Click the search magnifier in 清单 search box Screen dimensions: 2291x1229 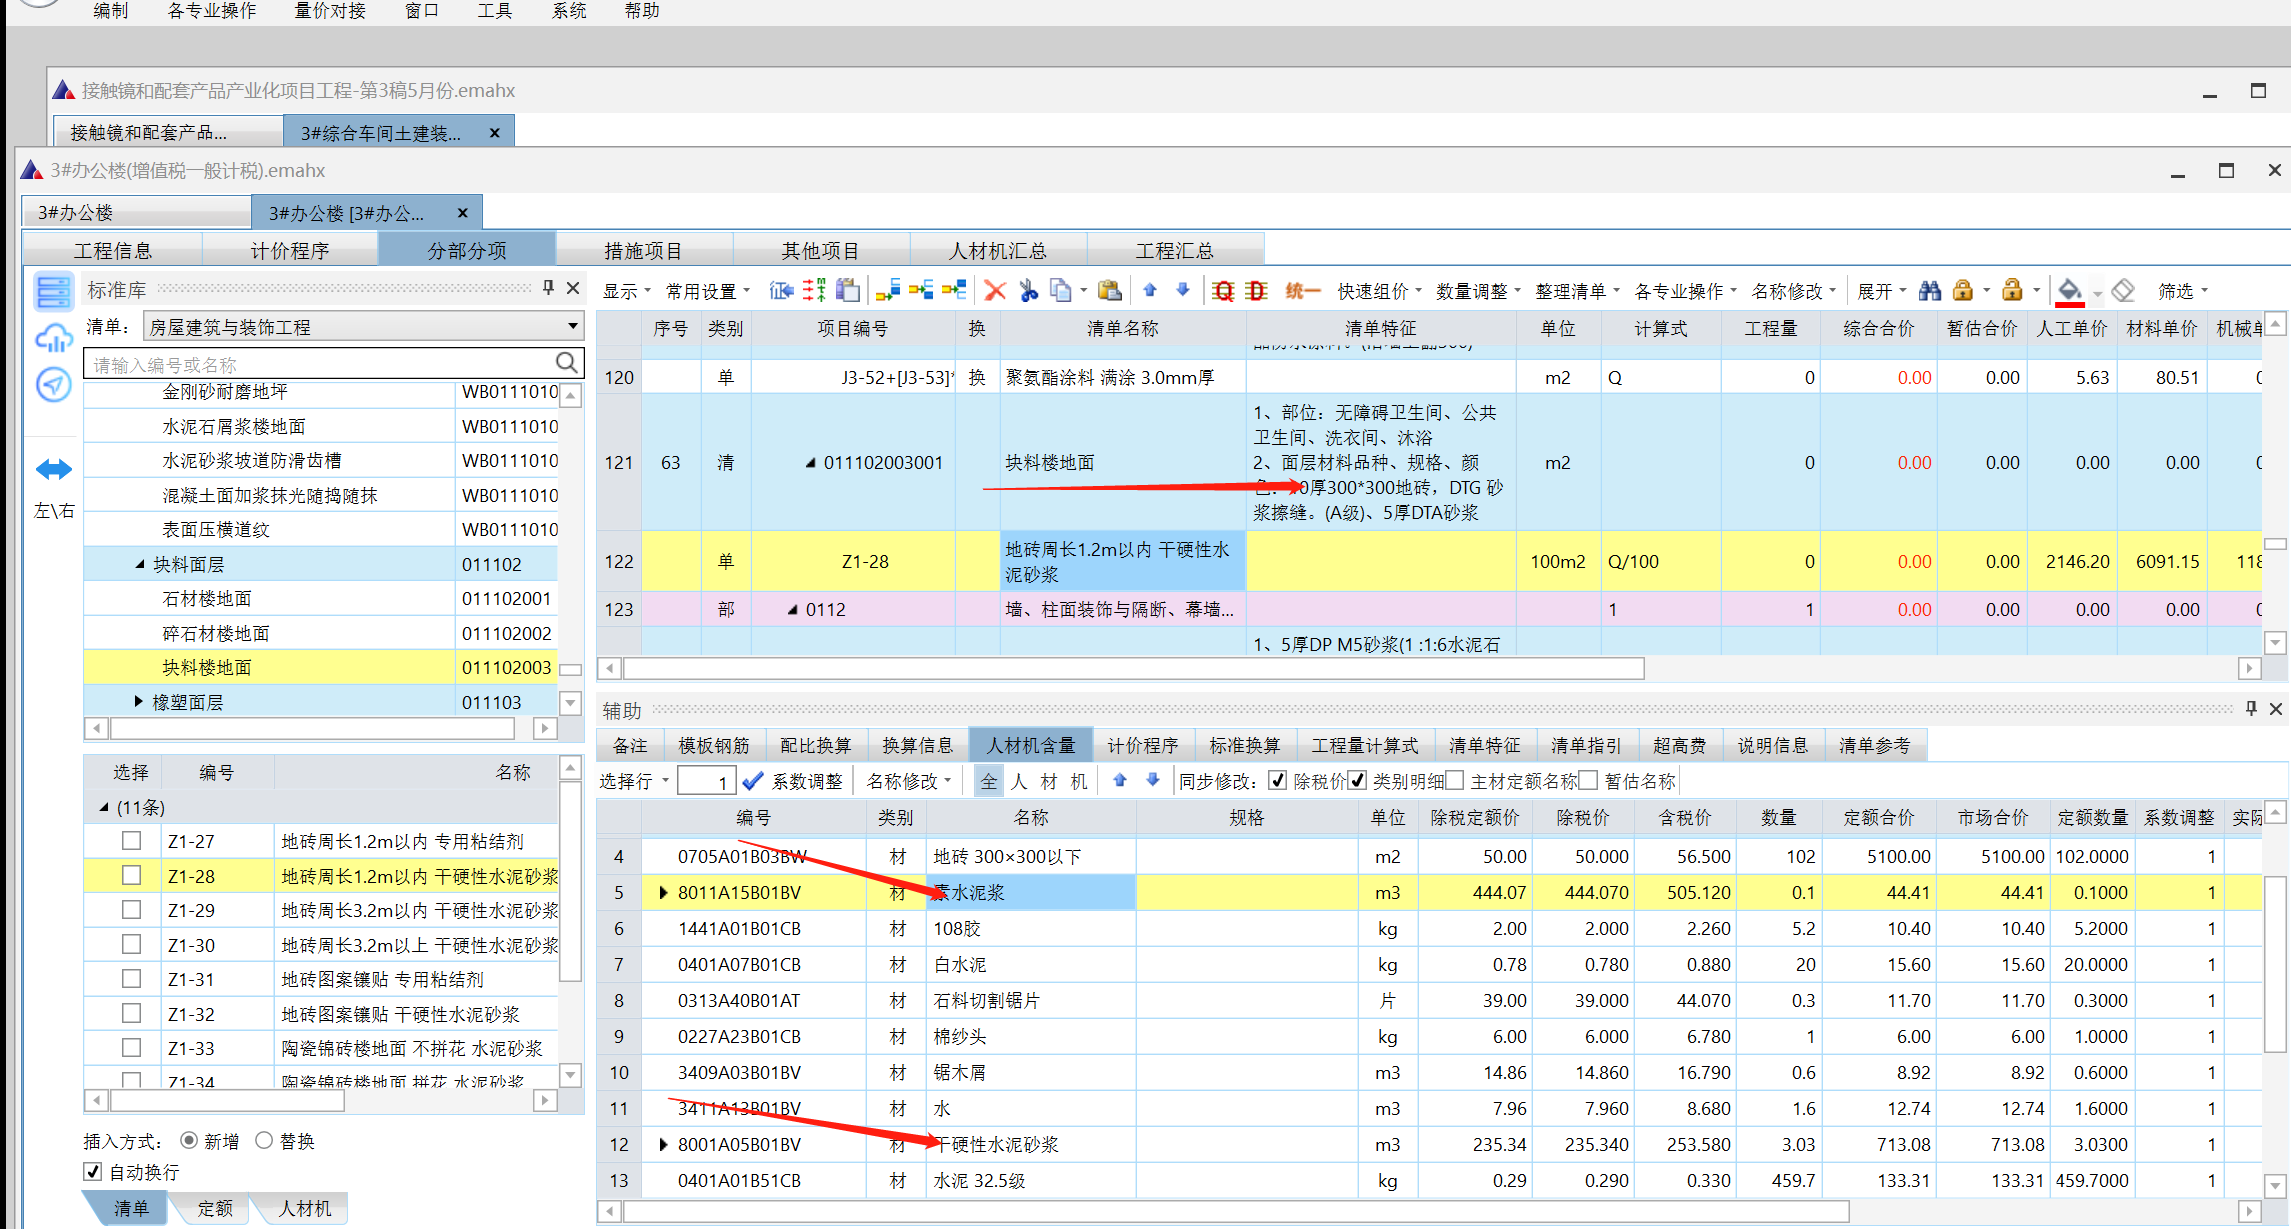tap(566, 363)
